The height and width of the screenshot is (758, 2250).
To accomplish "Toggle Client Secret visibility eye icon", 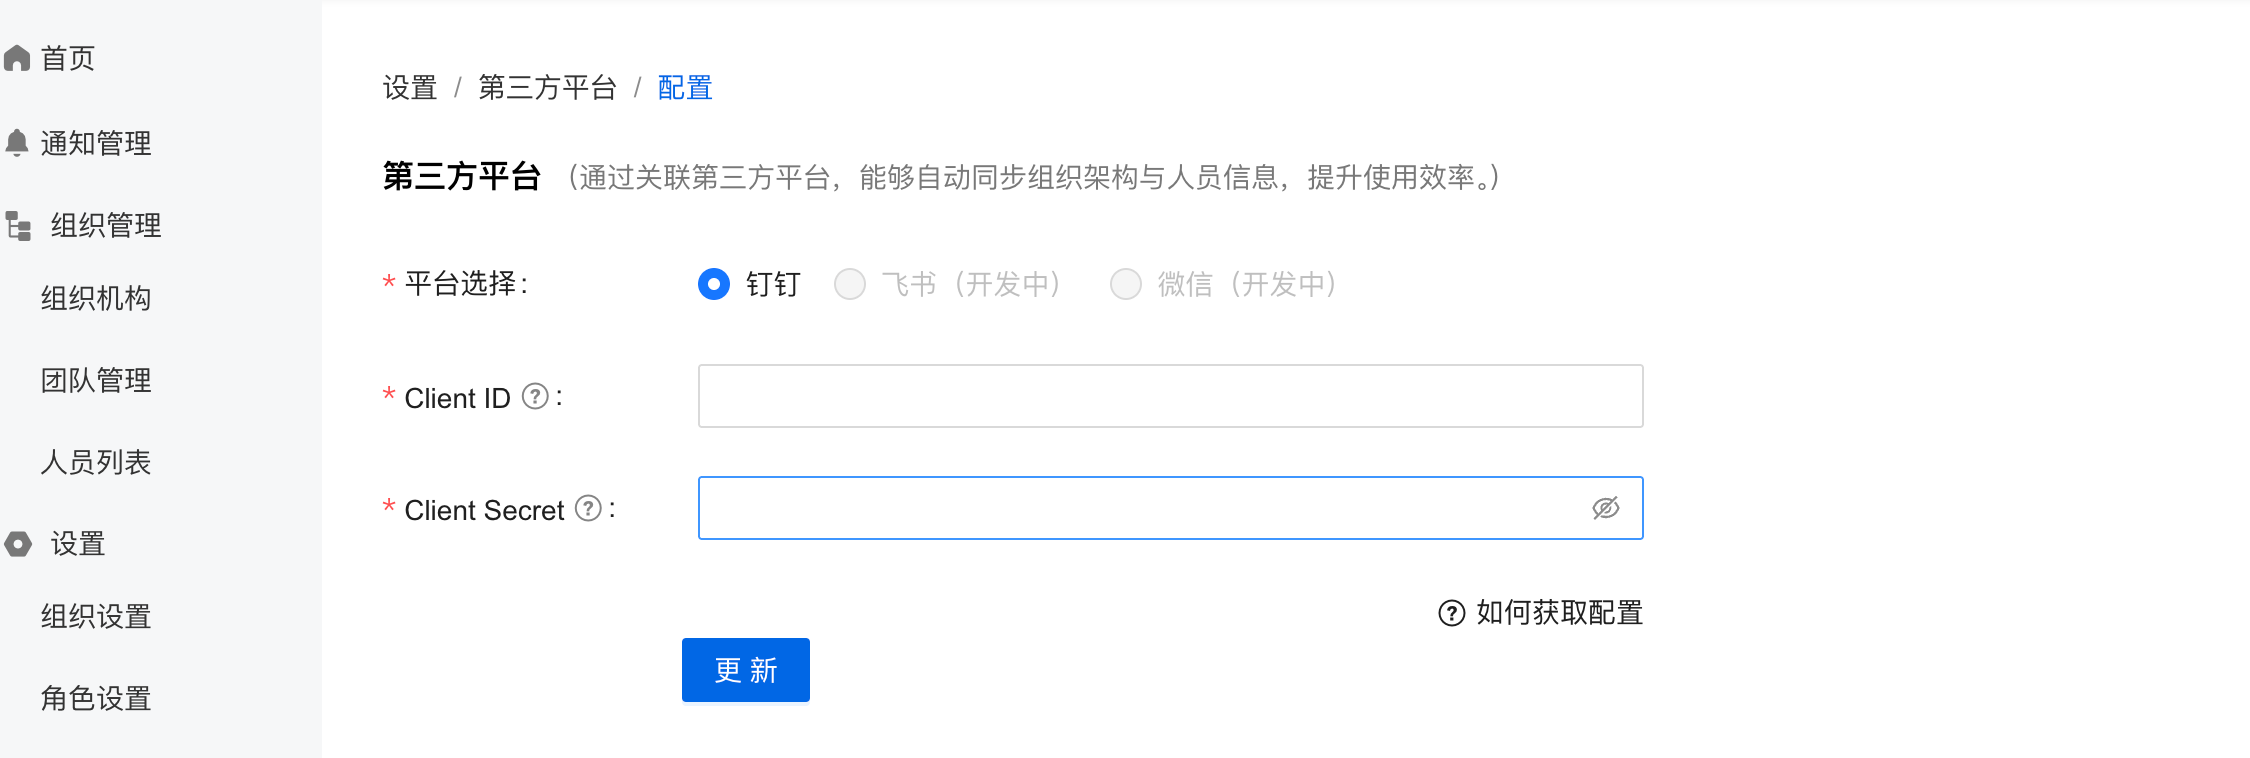I will (x=1606, y=508).
